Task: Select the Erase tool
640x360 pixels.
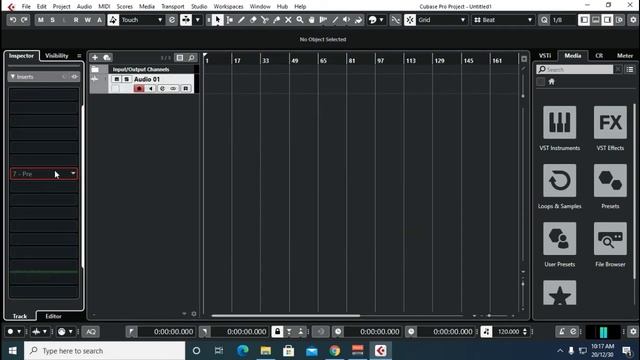Action: [253, 20]
